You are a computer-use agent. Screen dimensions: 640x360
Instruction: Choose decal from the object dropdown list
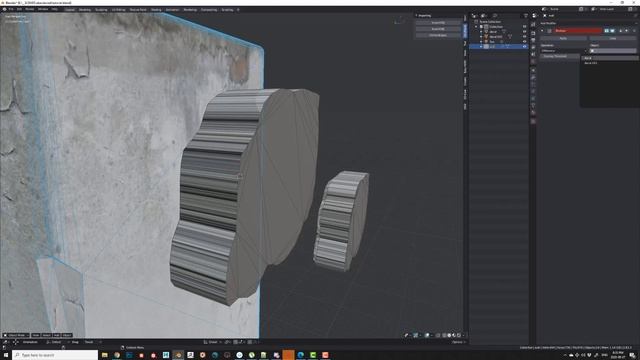(610, 58)
